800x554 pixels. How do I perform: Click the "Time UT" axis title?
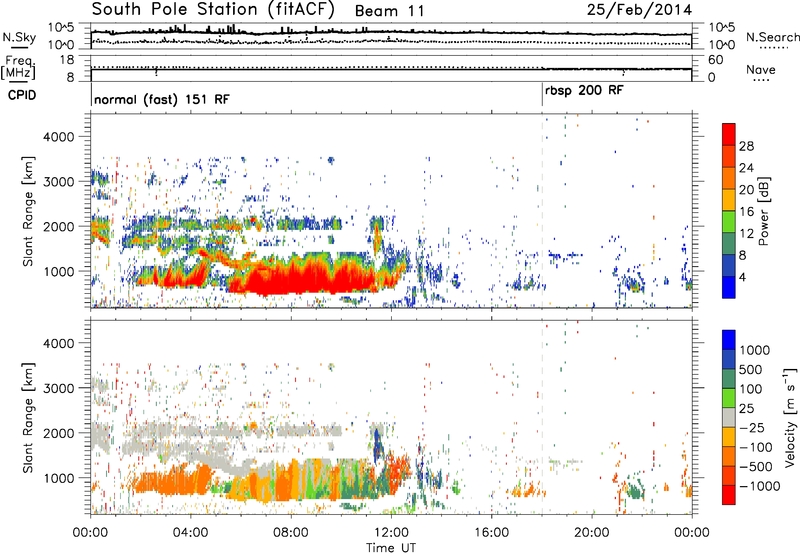coord(391,547)
